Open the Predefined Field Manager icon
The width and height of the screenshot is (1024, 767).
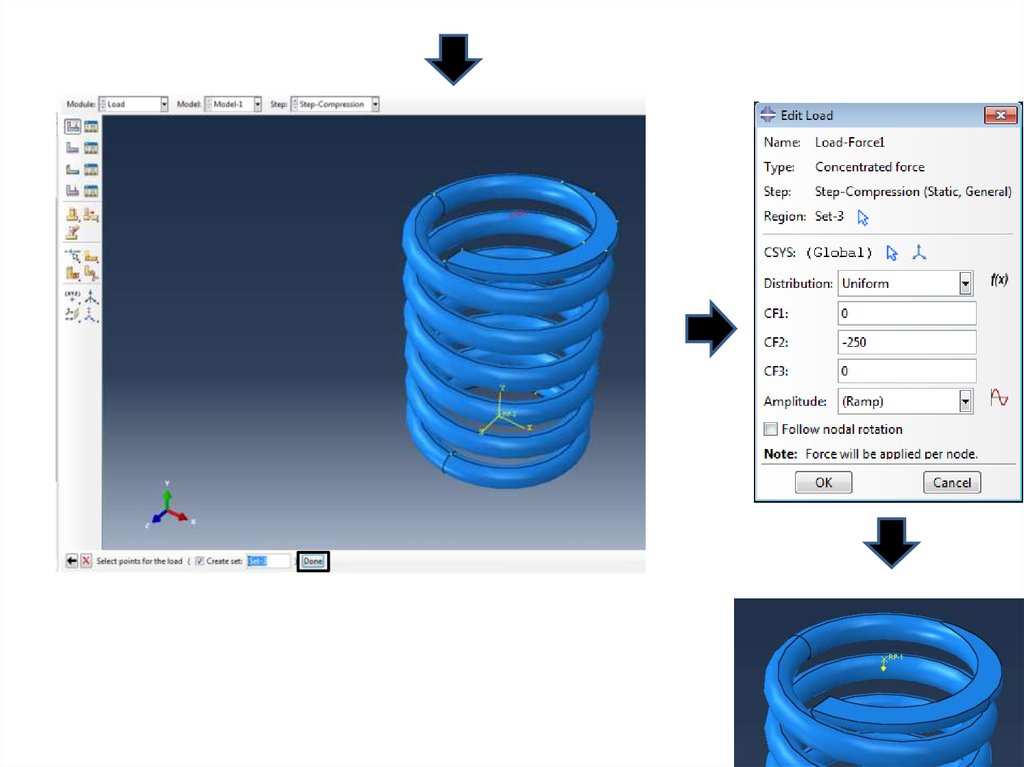91,169
